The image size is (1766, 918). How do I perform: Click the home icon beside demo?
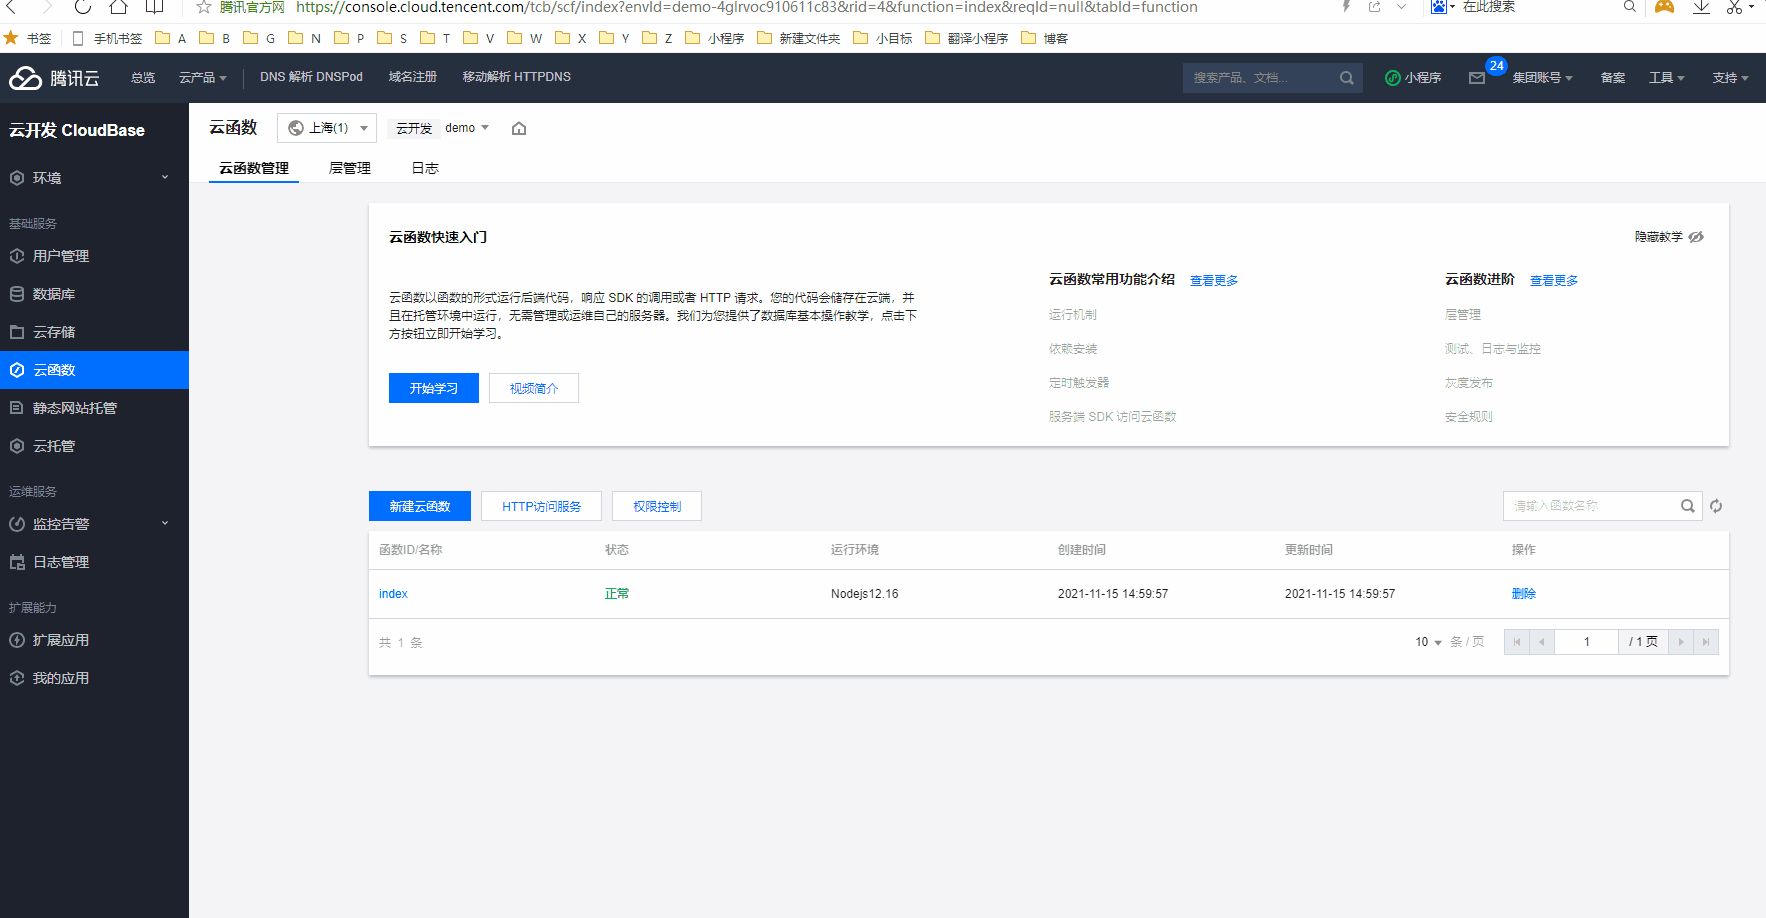click(x=519, y=128)
